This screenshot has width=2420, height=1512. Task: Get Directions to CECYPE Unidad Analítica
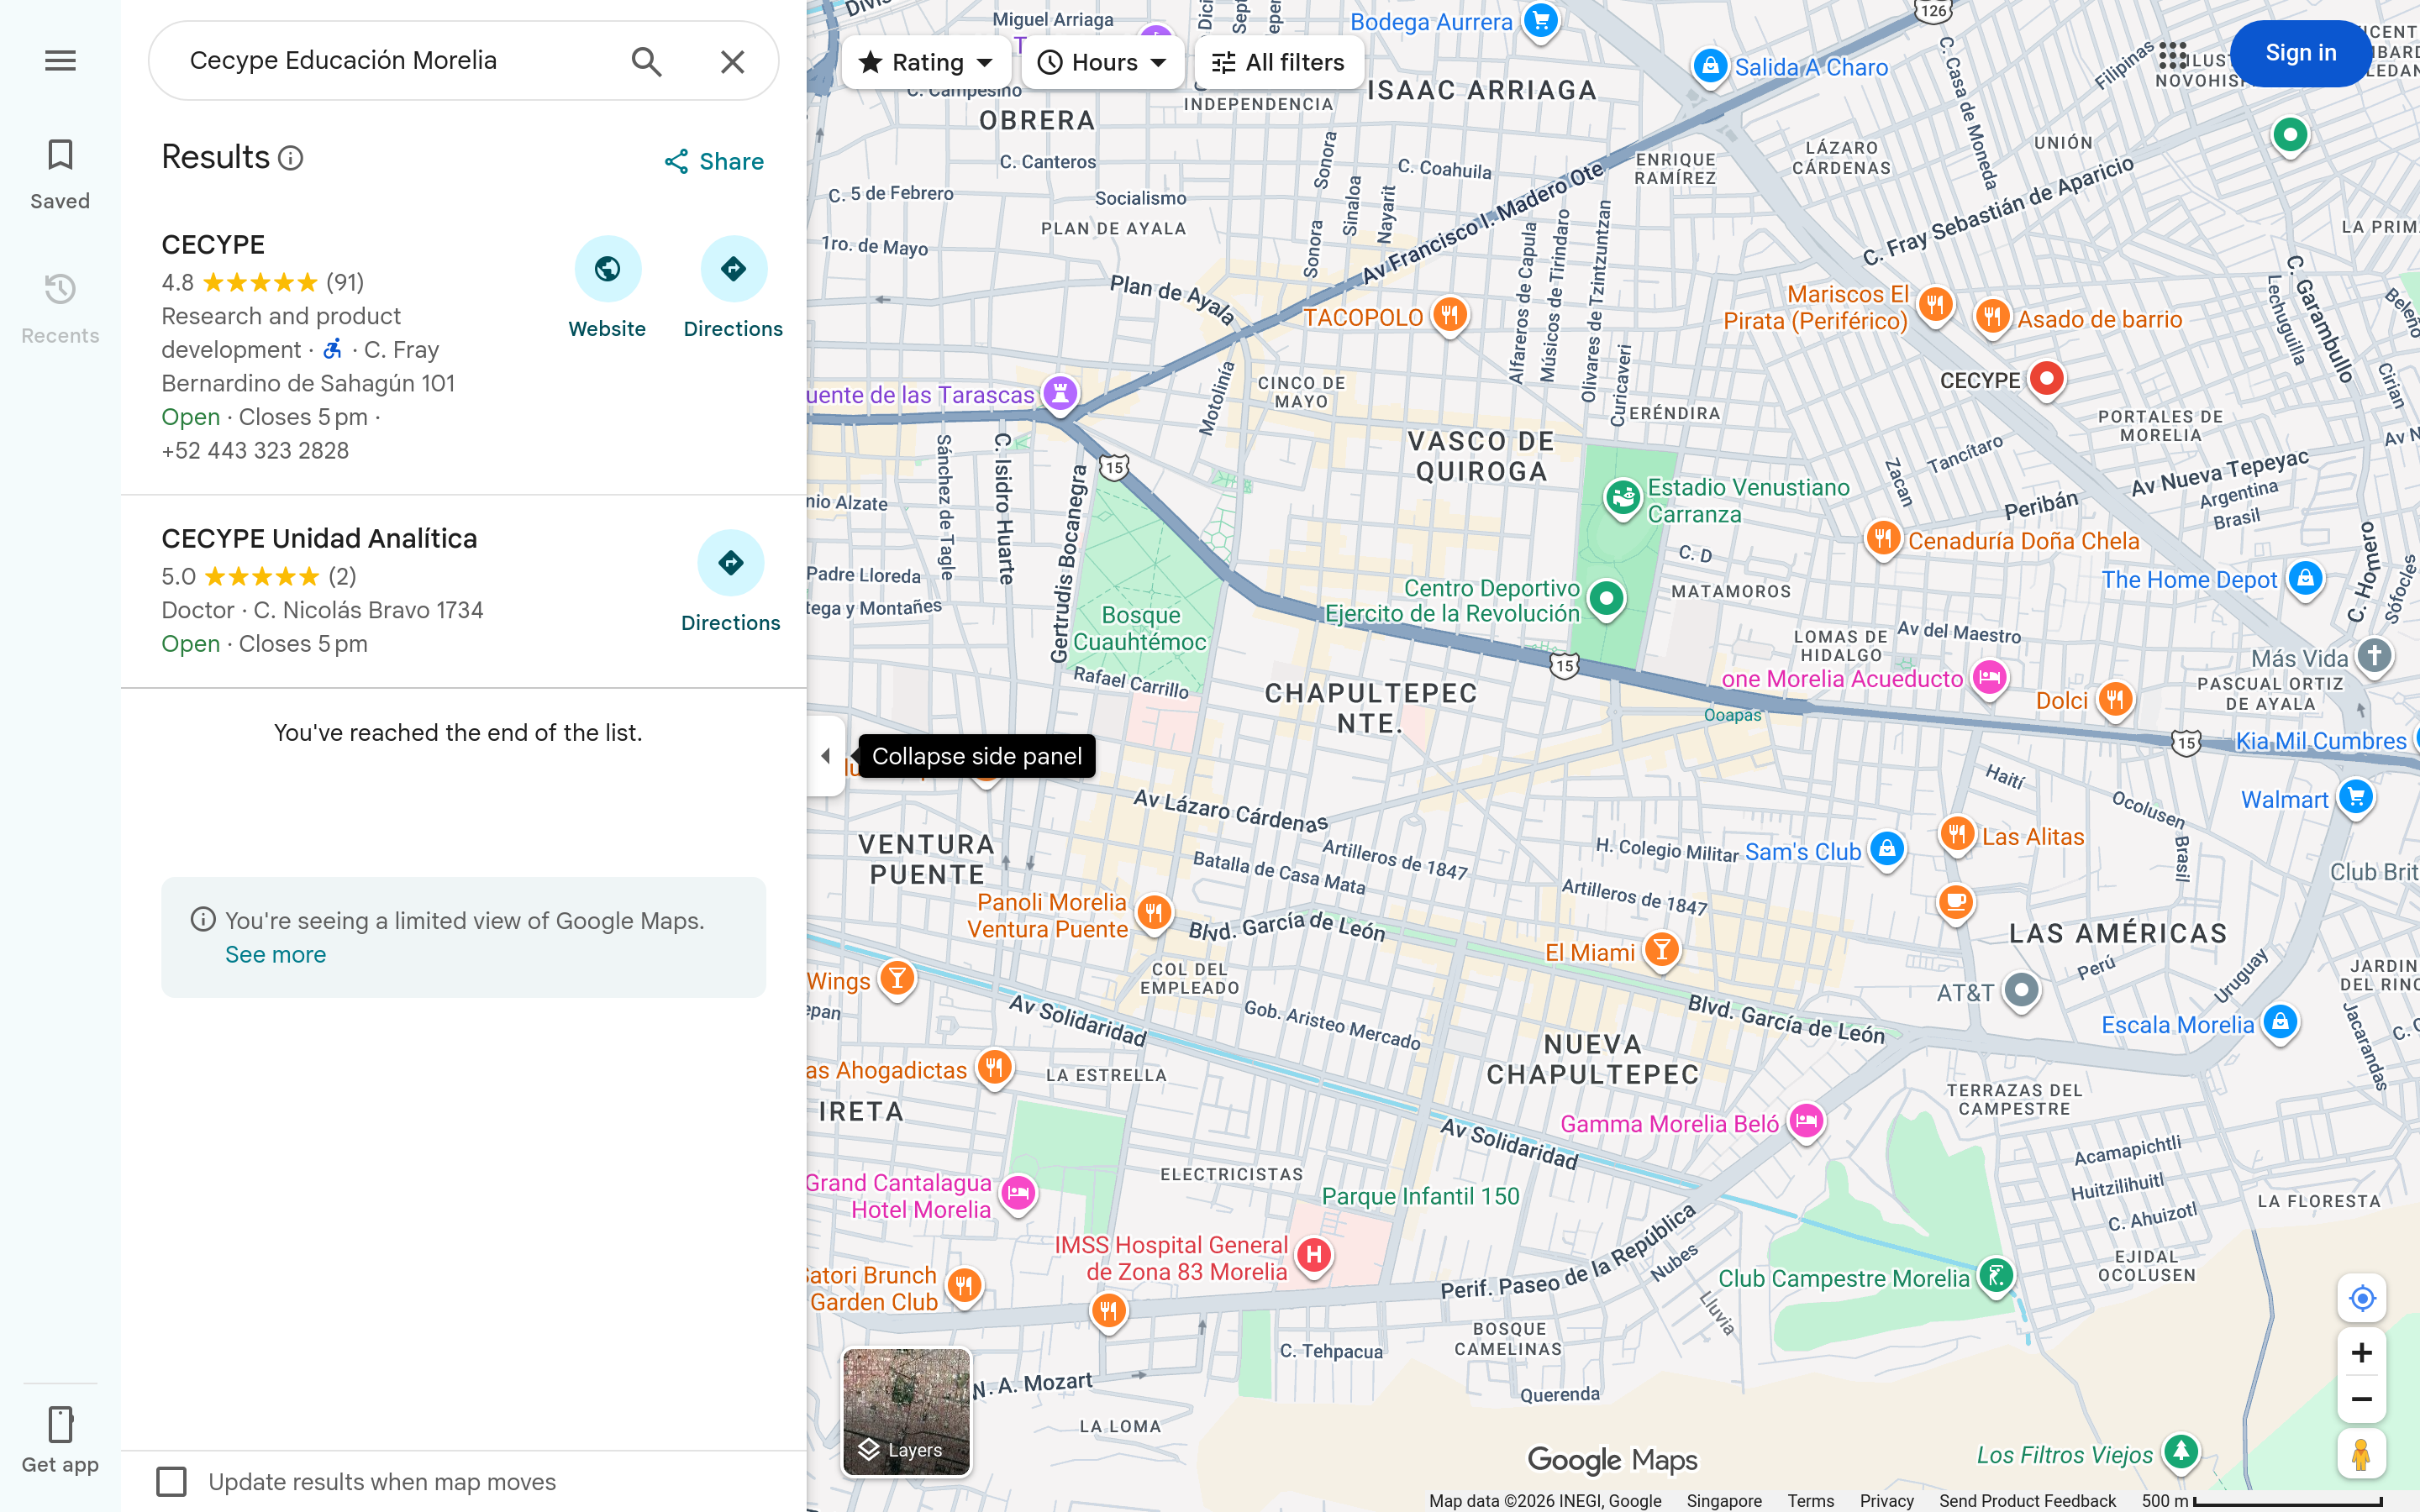[730, 563]
